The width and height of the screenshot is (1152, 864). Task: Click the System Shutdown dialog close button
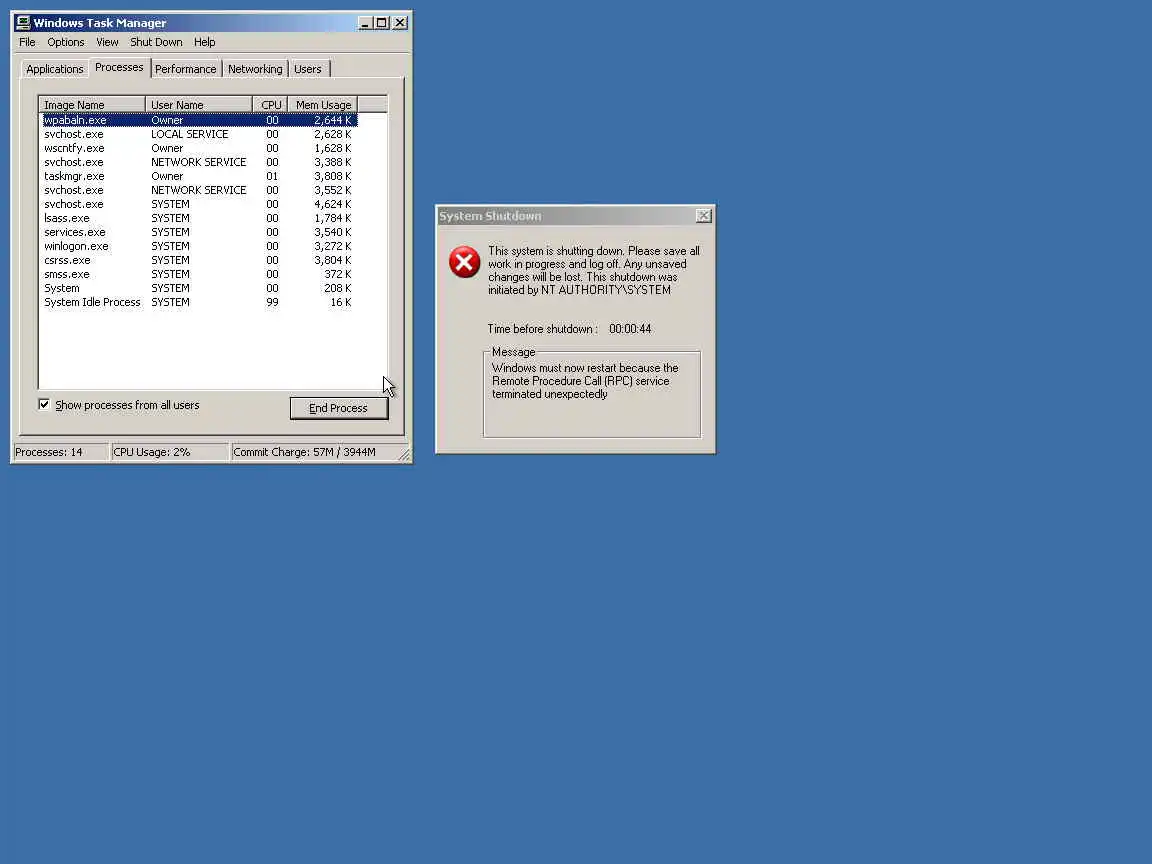[x=703, y=215]
